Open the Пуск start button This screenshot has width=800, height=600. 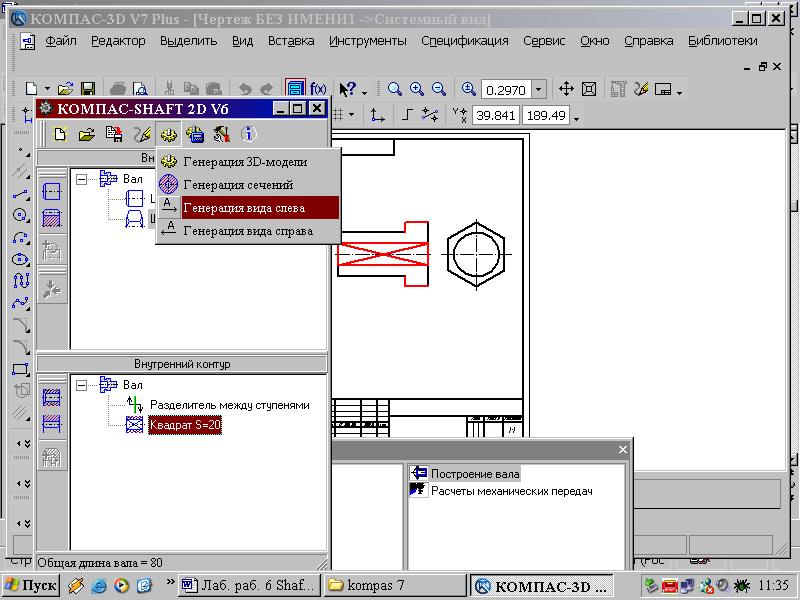tap(31, 585)
